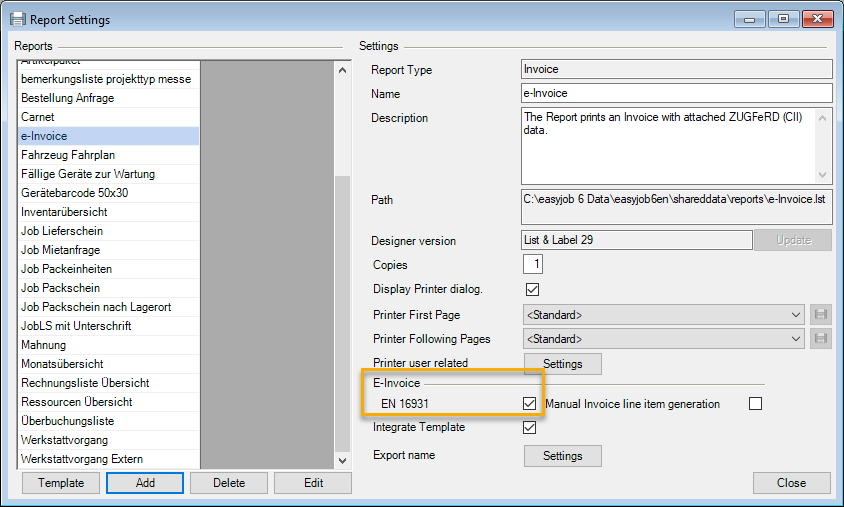Close the Report Settings dialog with Close button
This screenshot has height=507, width=844.
[791, 483]
